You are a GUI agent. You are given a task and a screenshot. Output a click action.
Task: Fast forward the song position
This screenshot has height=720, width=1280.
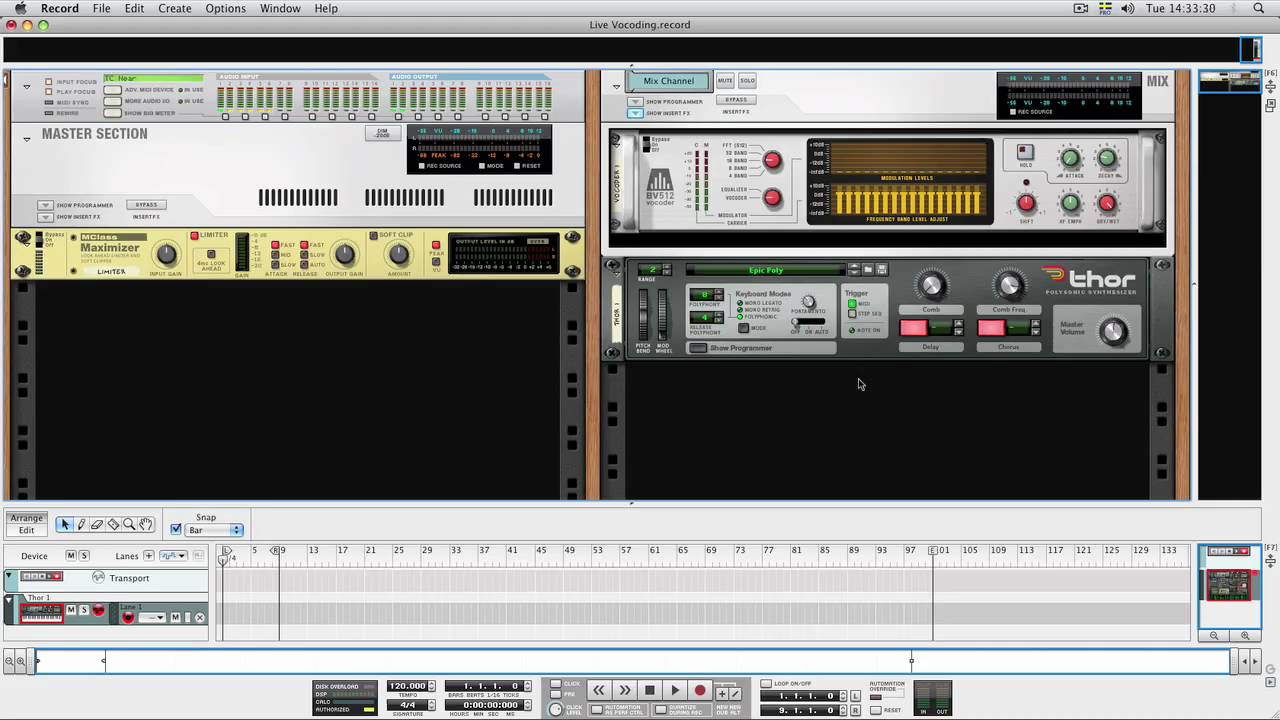click(624, 690)
